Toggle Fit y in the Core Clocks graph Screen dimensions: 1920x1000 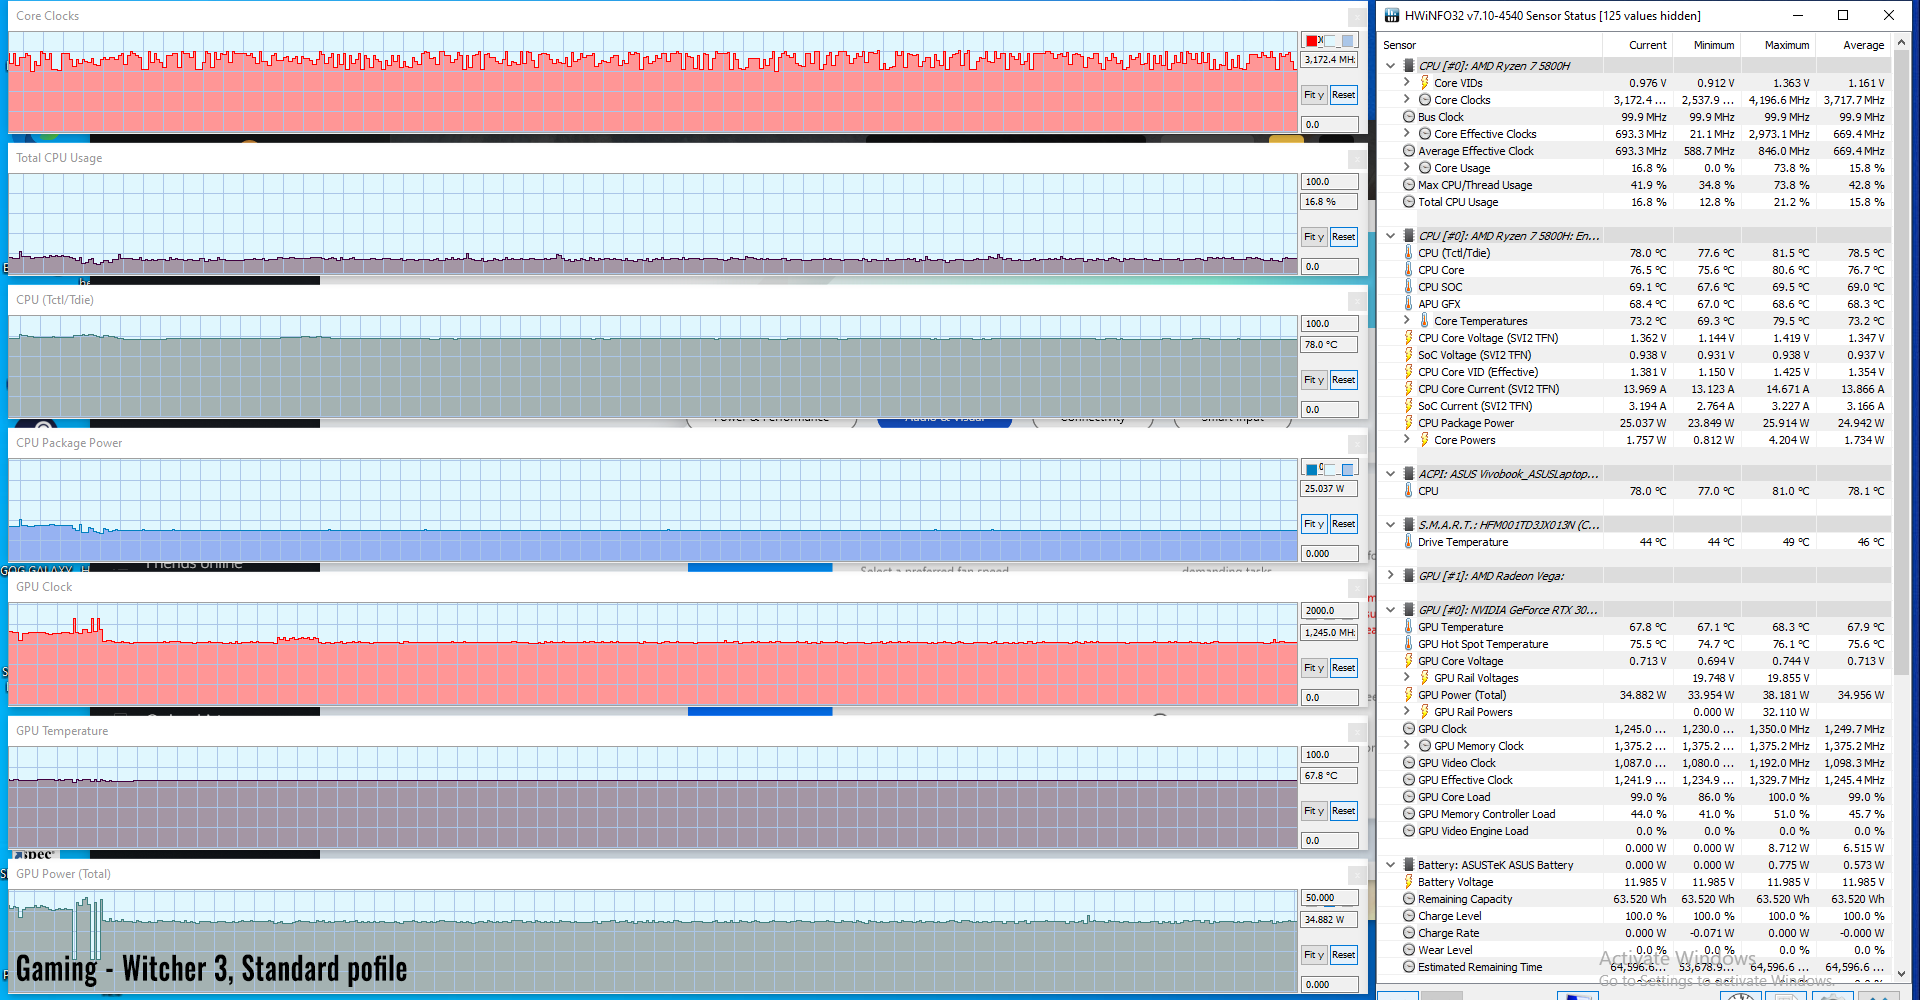pyautogui.click(x=1313, y=95)
